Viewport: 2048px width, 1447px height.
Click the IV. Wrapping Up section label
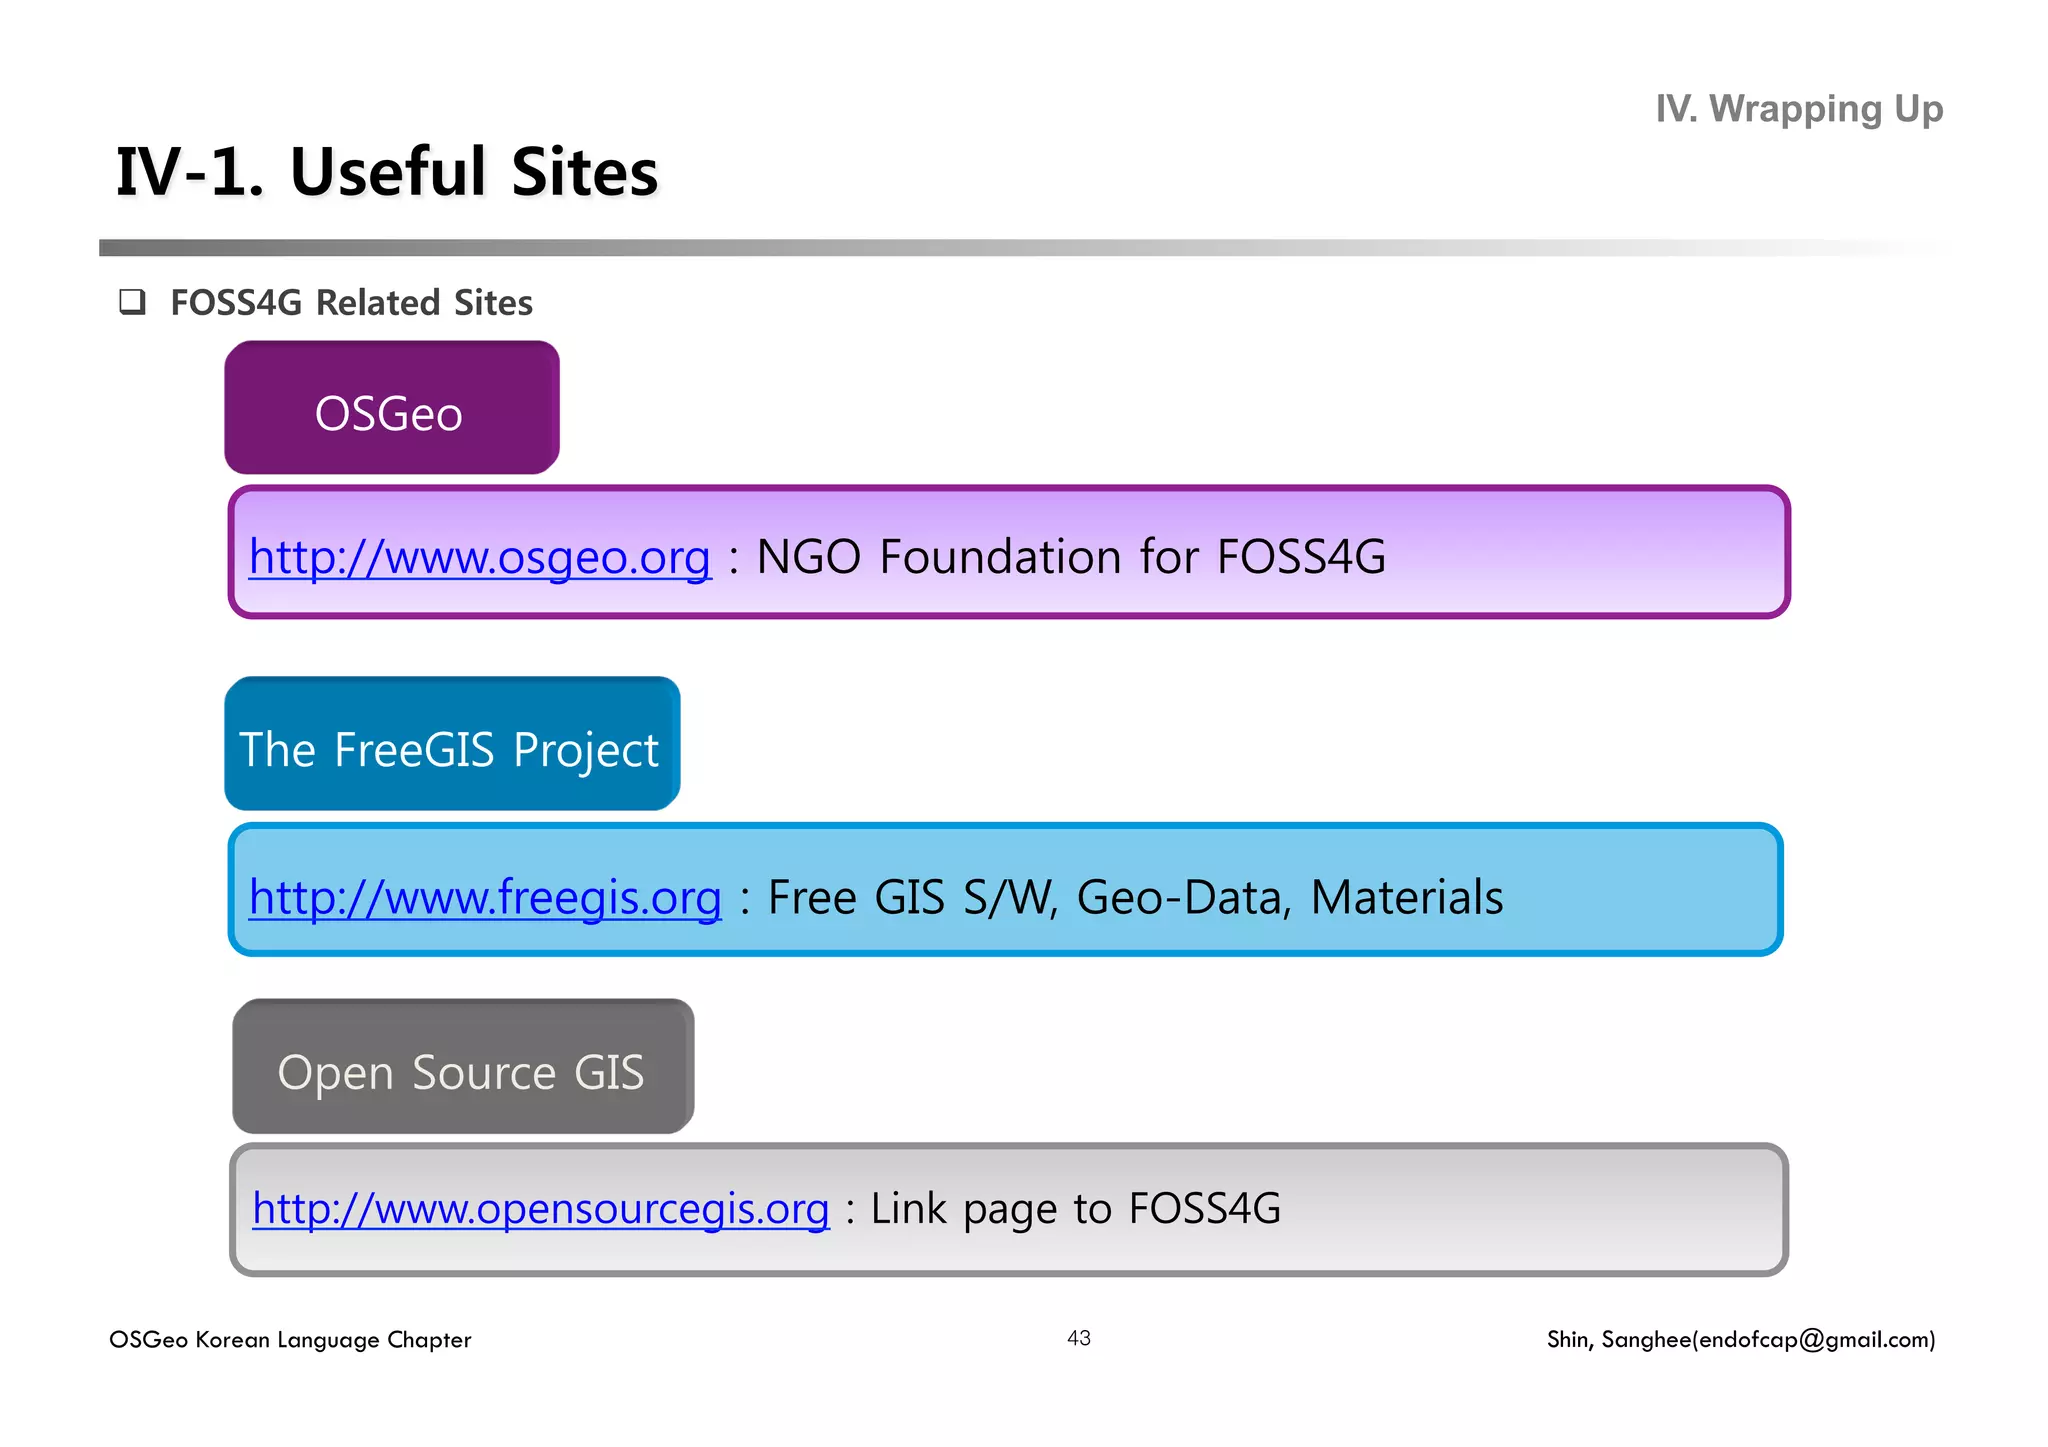tap(1798, 108)
